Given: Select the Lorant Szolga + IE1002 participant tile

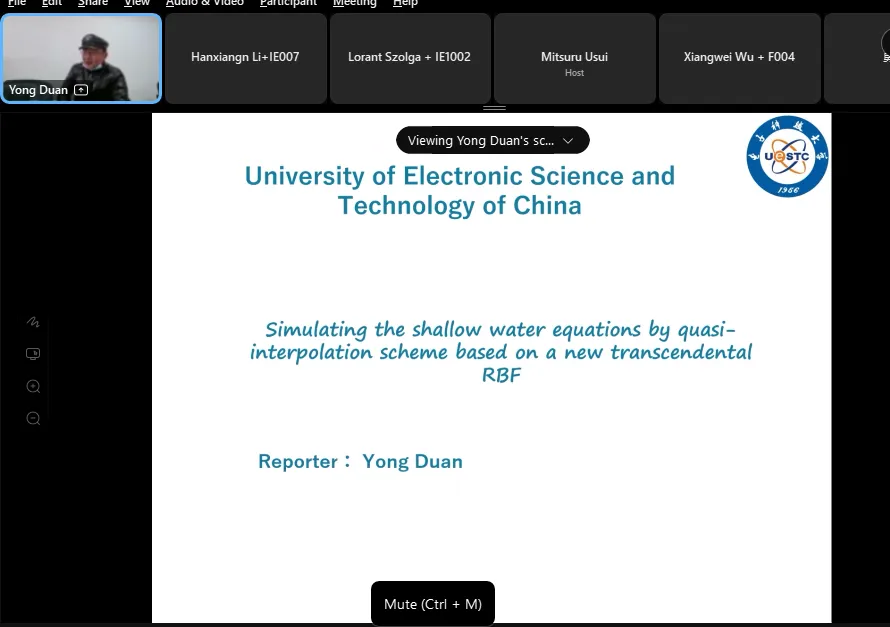Looking at the screenshot, I should [x=410, y=58].
